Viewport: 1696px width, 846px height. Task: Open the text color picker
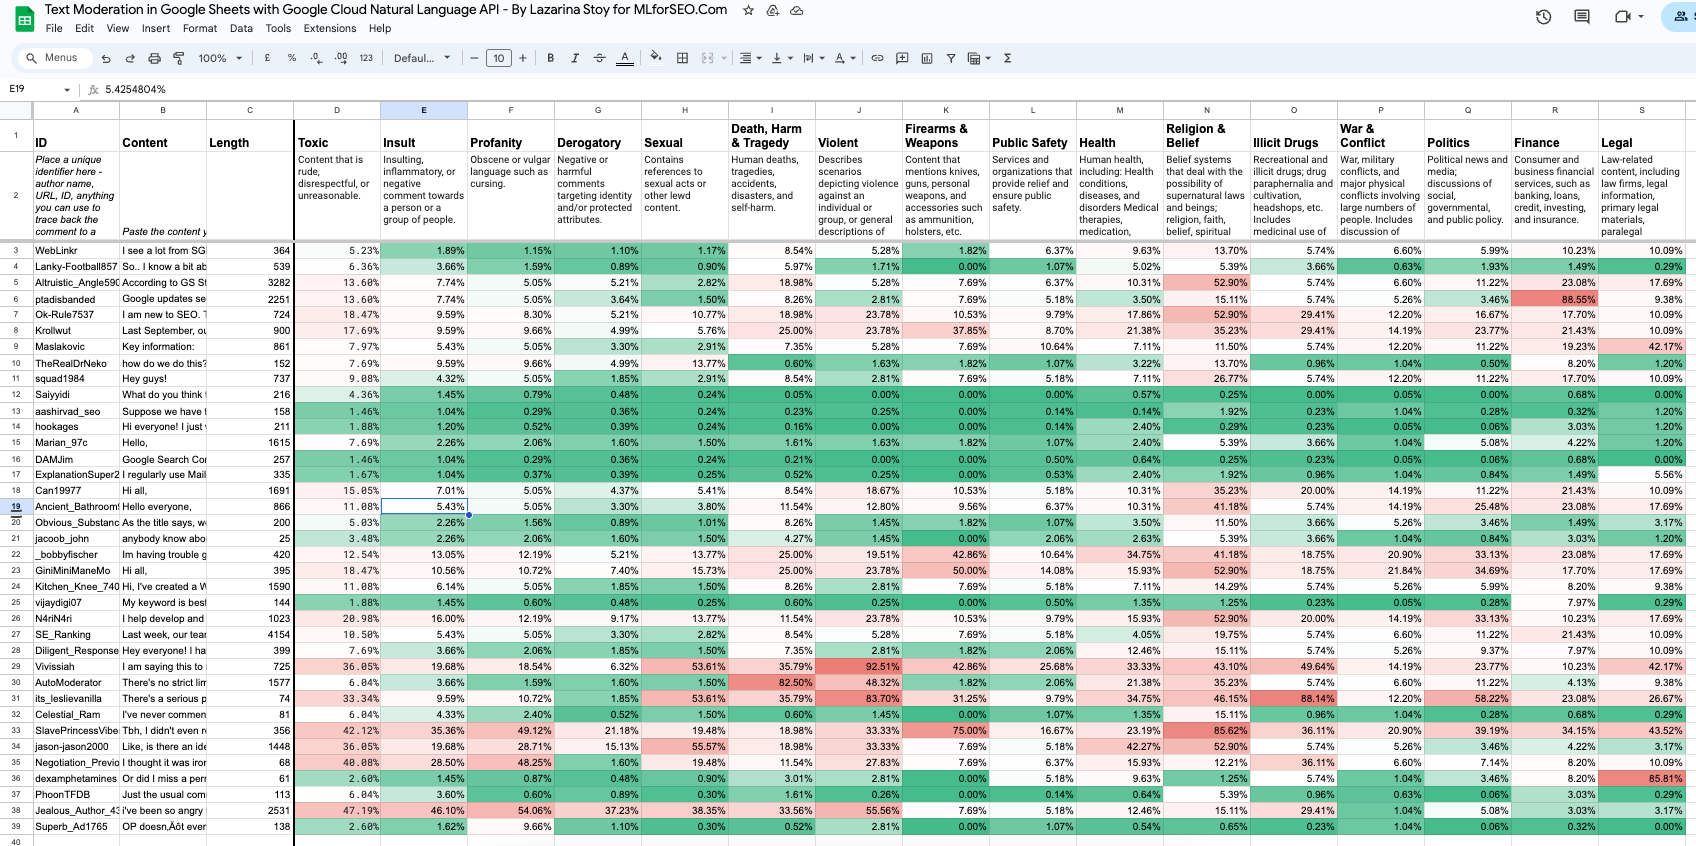625,58
